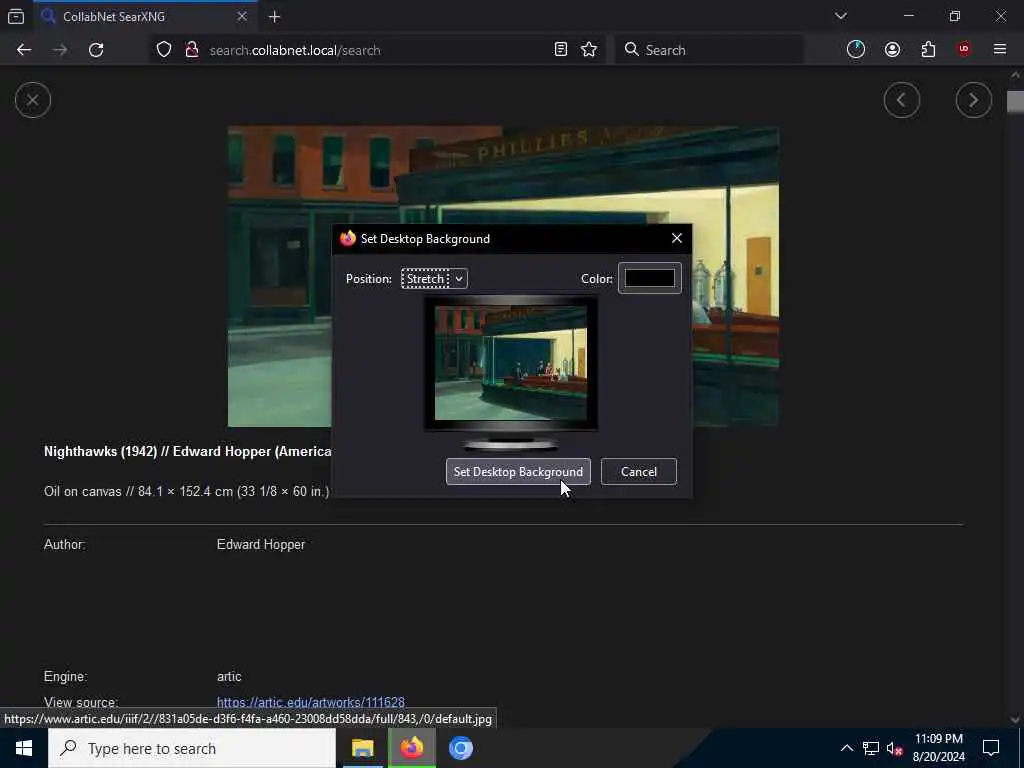Cancel the desktop background dialog
1024x768 pixels.
[639, 472]
